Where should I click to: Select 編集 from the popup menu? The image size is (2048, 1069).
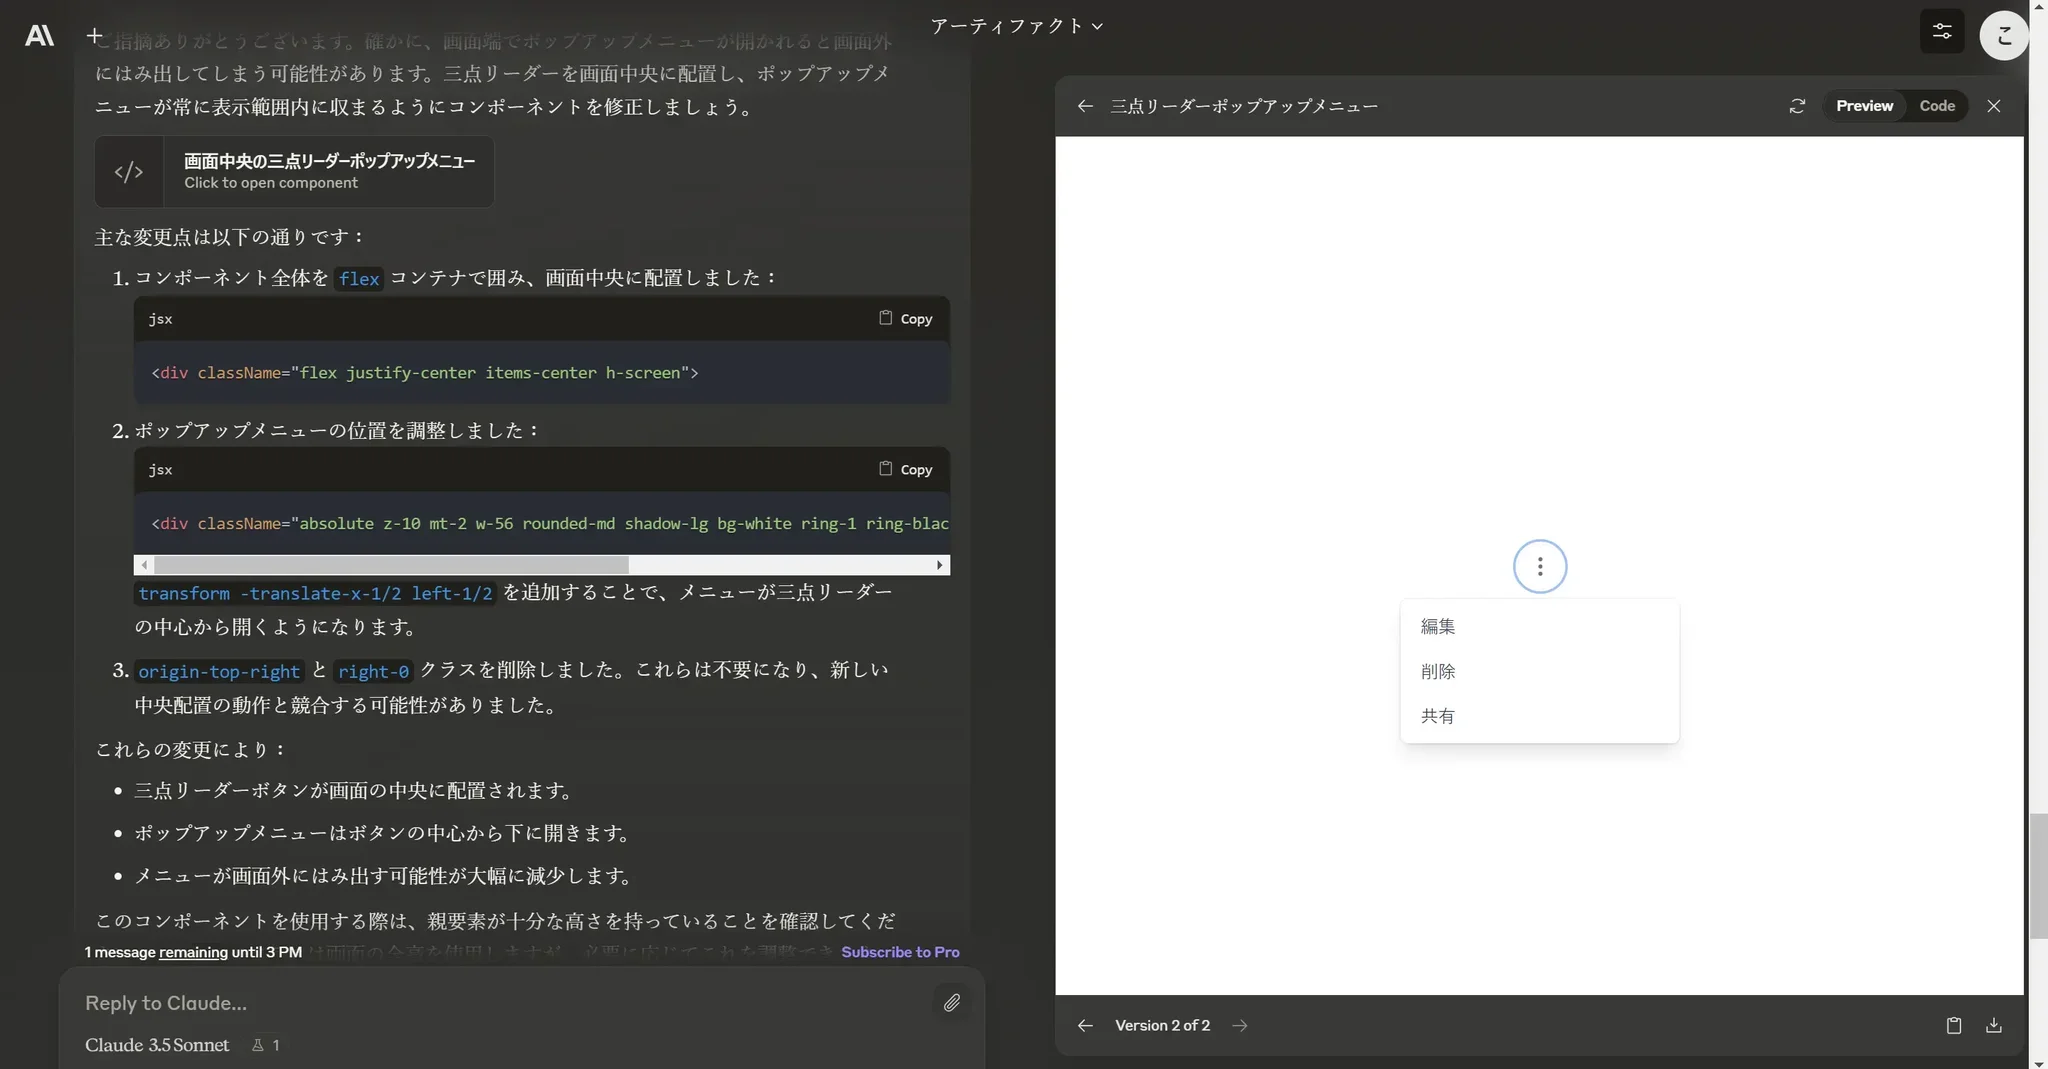[x=1438, y=627]
